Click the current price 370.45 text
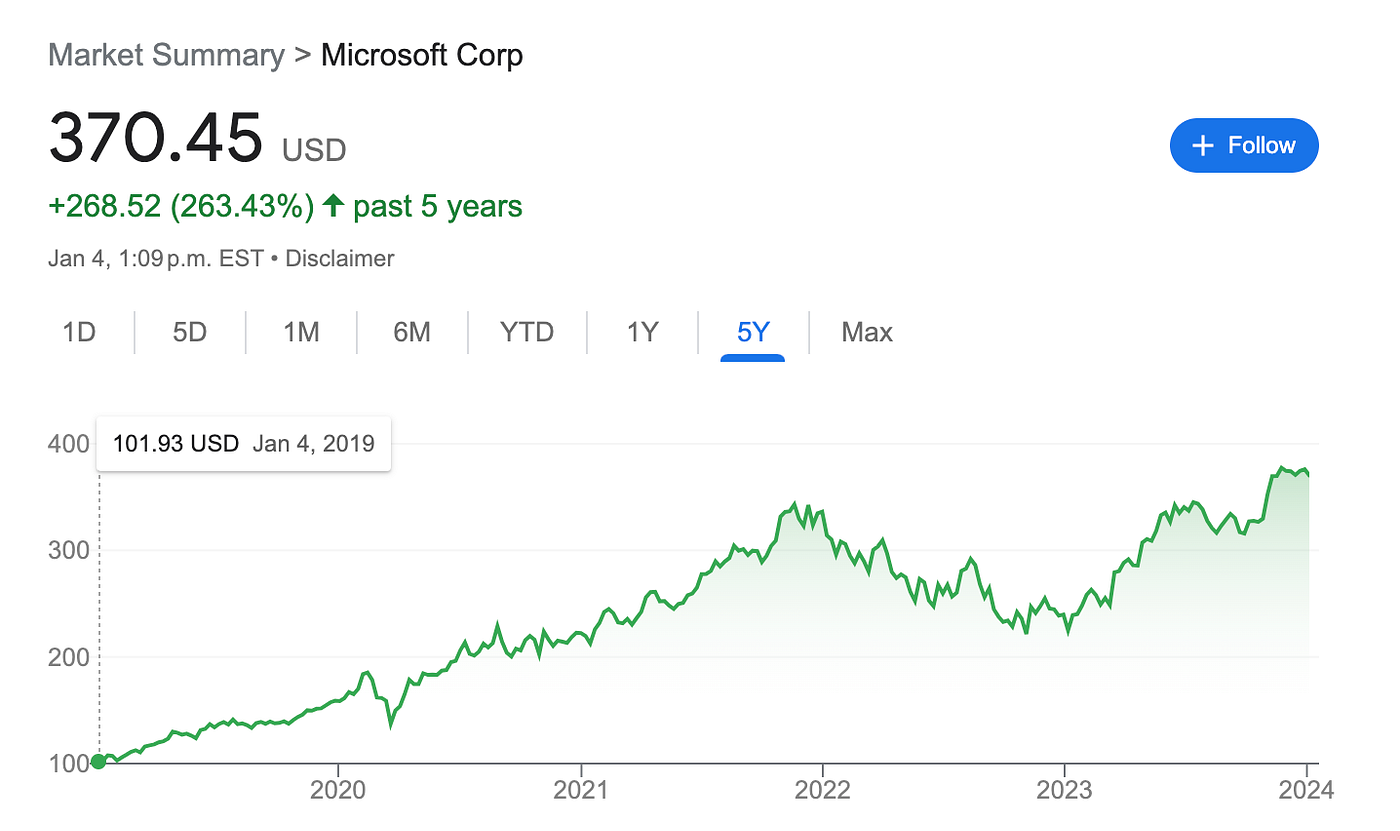 point(155,138)
